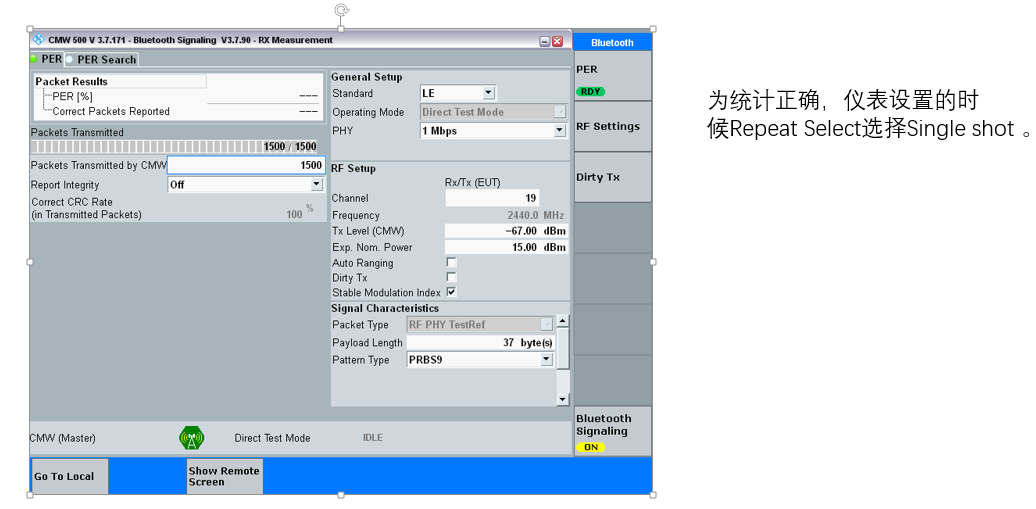Screen dimensions: 1036x509
Task: Enable the Dirty Tx checkbox
Action: tap(451, 278)
